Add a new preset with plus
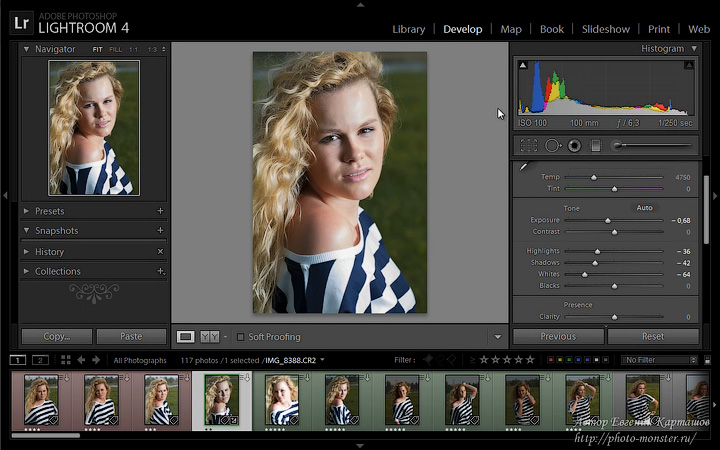The width and height of the screenshot is (720, 450). (160, 211)
